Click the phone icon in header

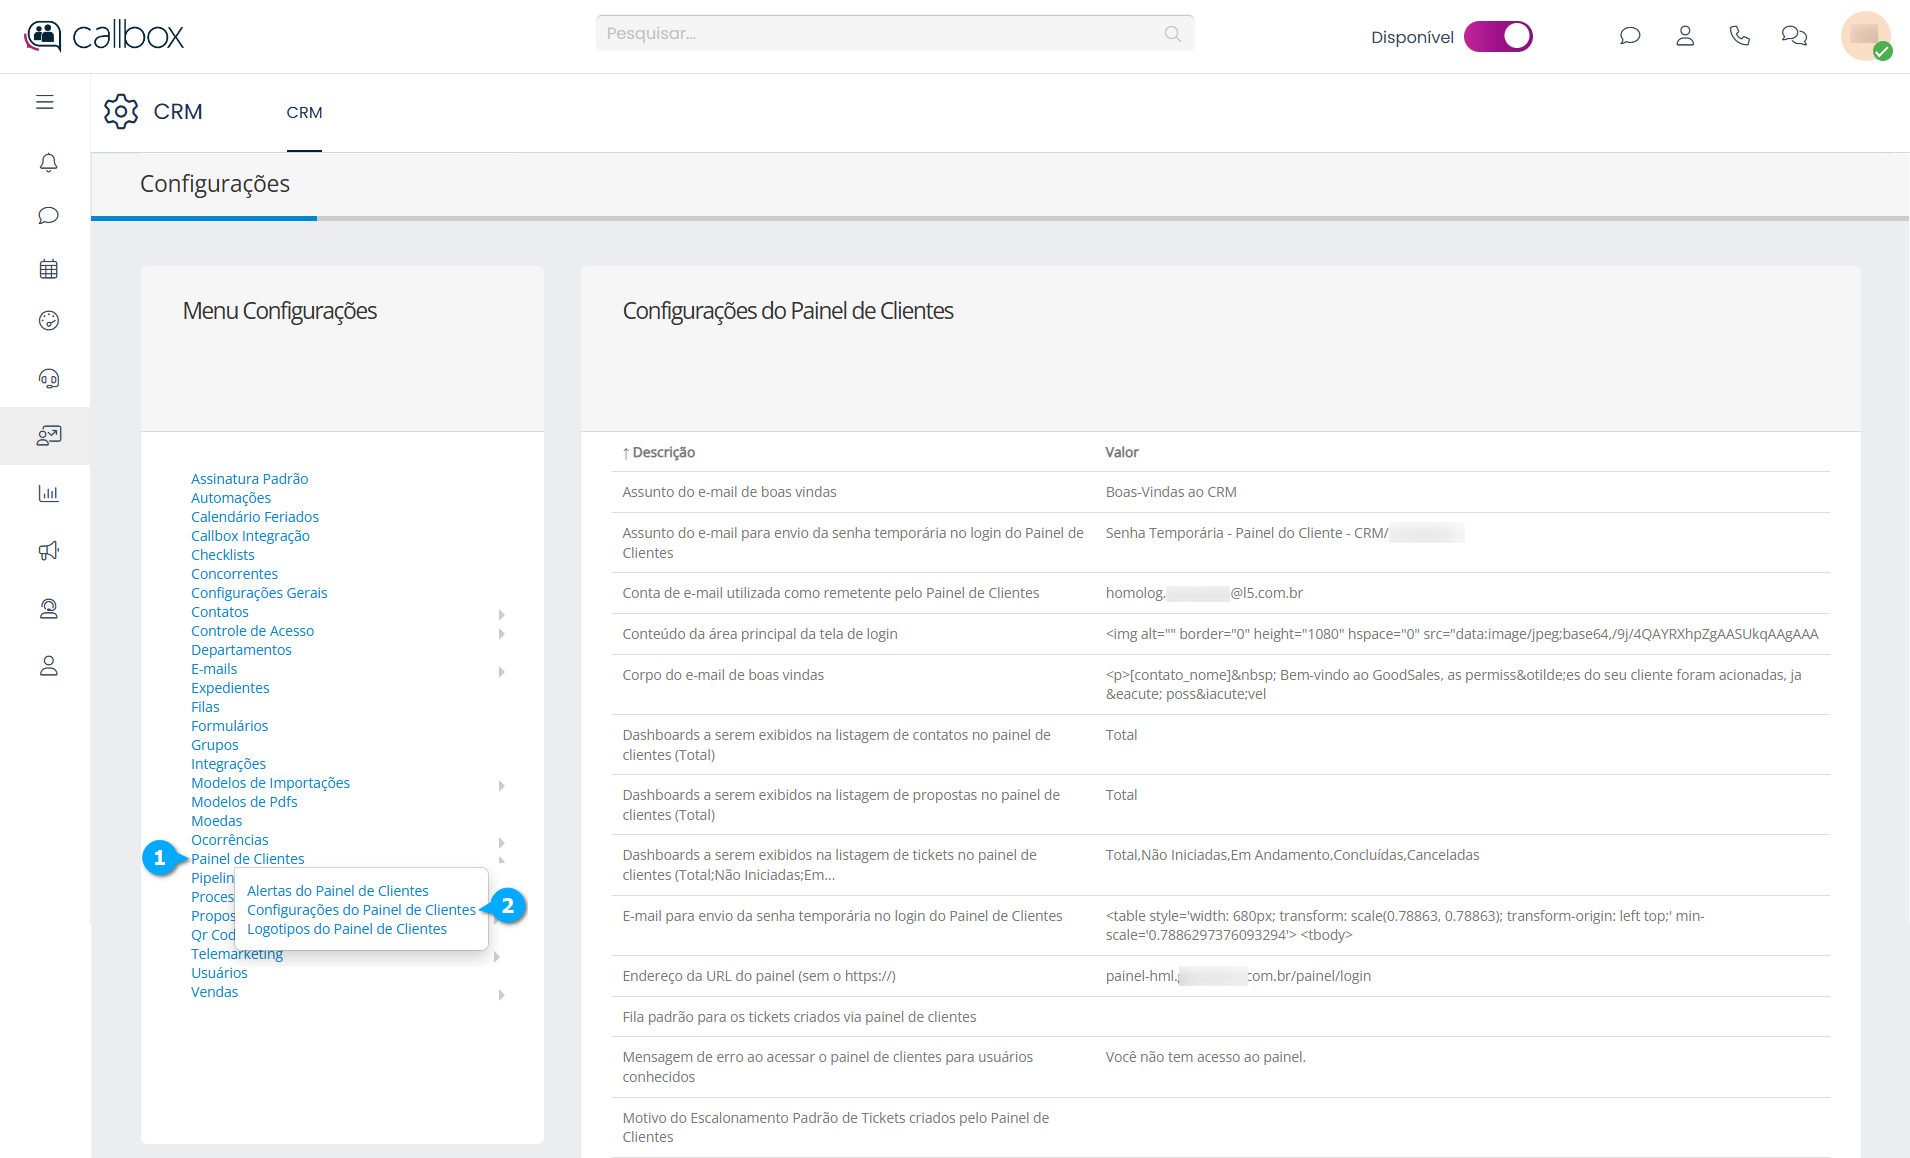click(1739, 36)
